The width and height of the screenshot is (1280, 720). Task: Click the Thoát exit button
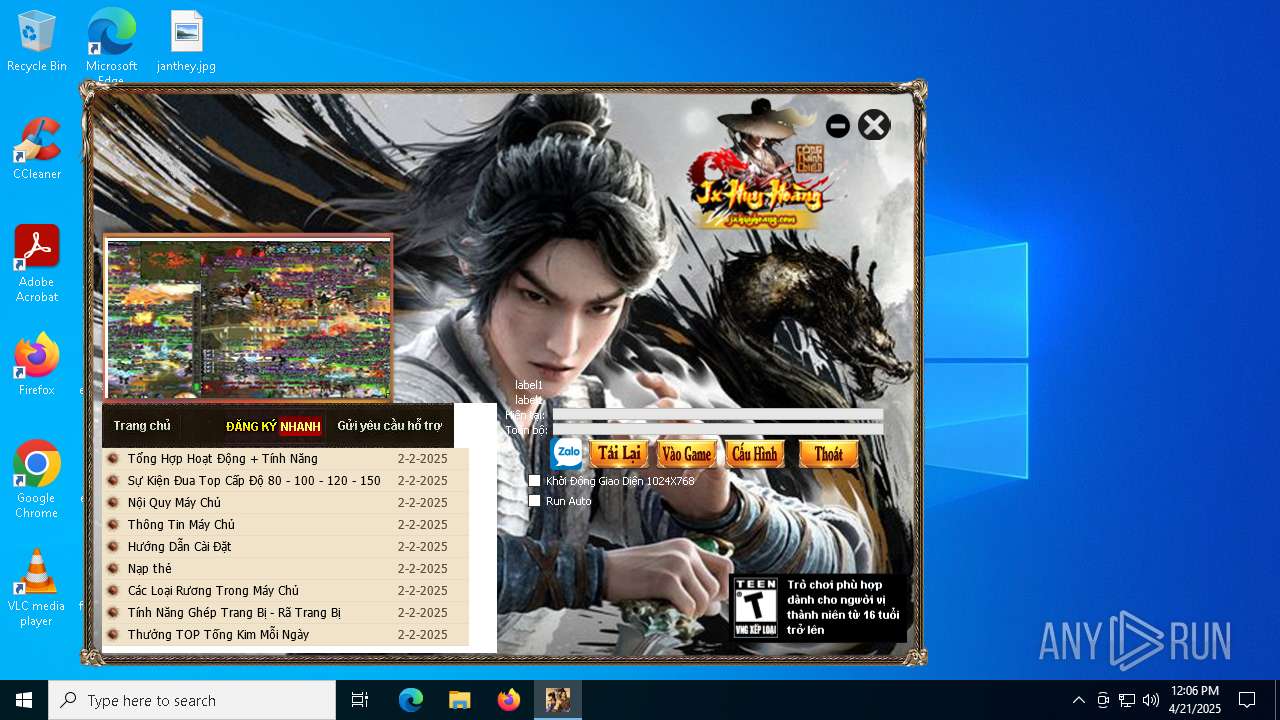pos(828,453)
